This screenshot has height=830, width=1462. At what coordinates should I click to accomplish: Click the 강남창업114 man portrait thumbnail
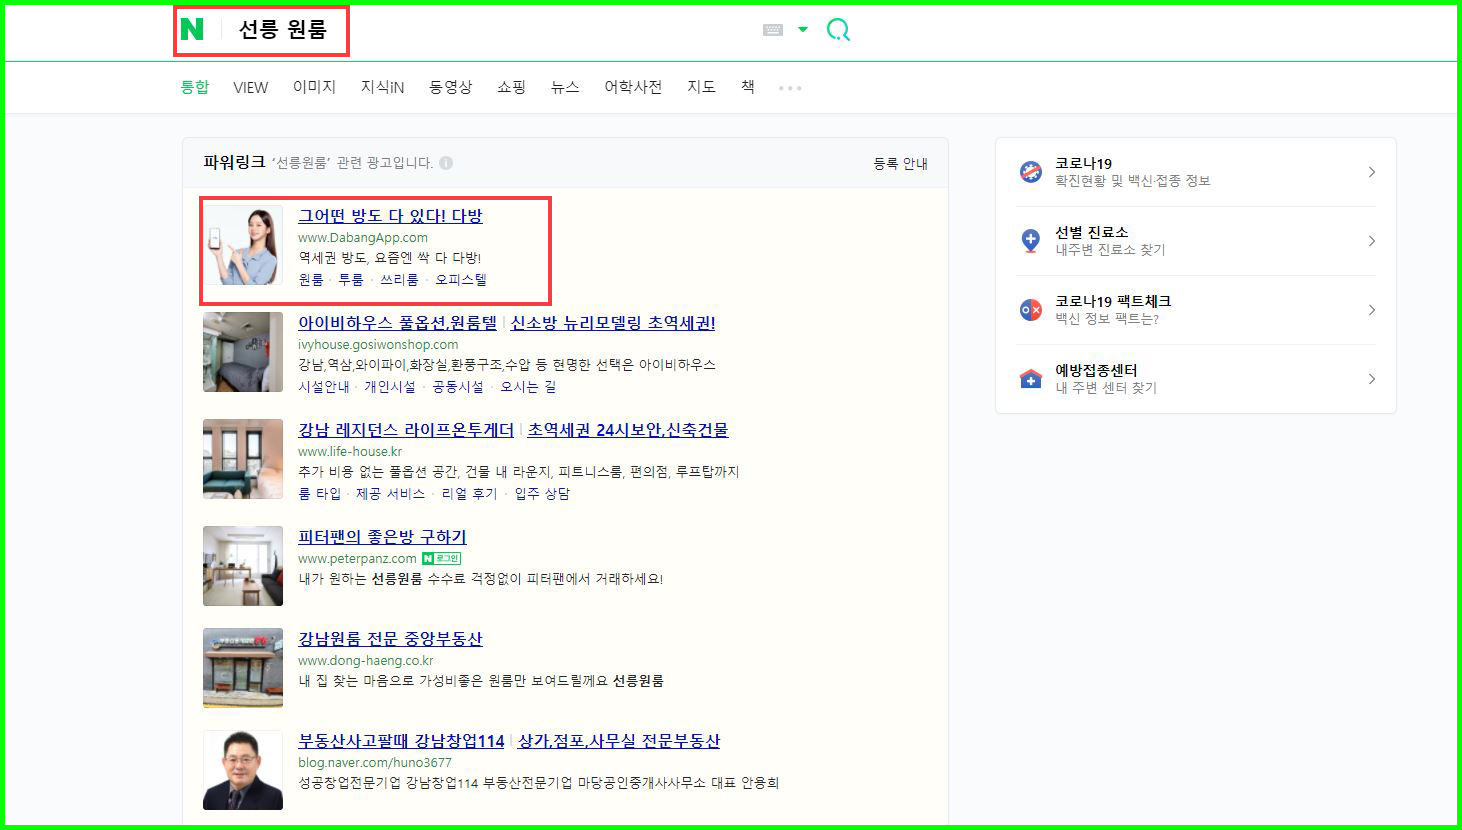point(243,770)
